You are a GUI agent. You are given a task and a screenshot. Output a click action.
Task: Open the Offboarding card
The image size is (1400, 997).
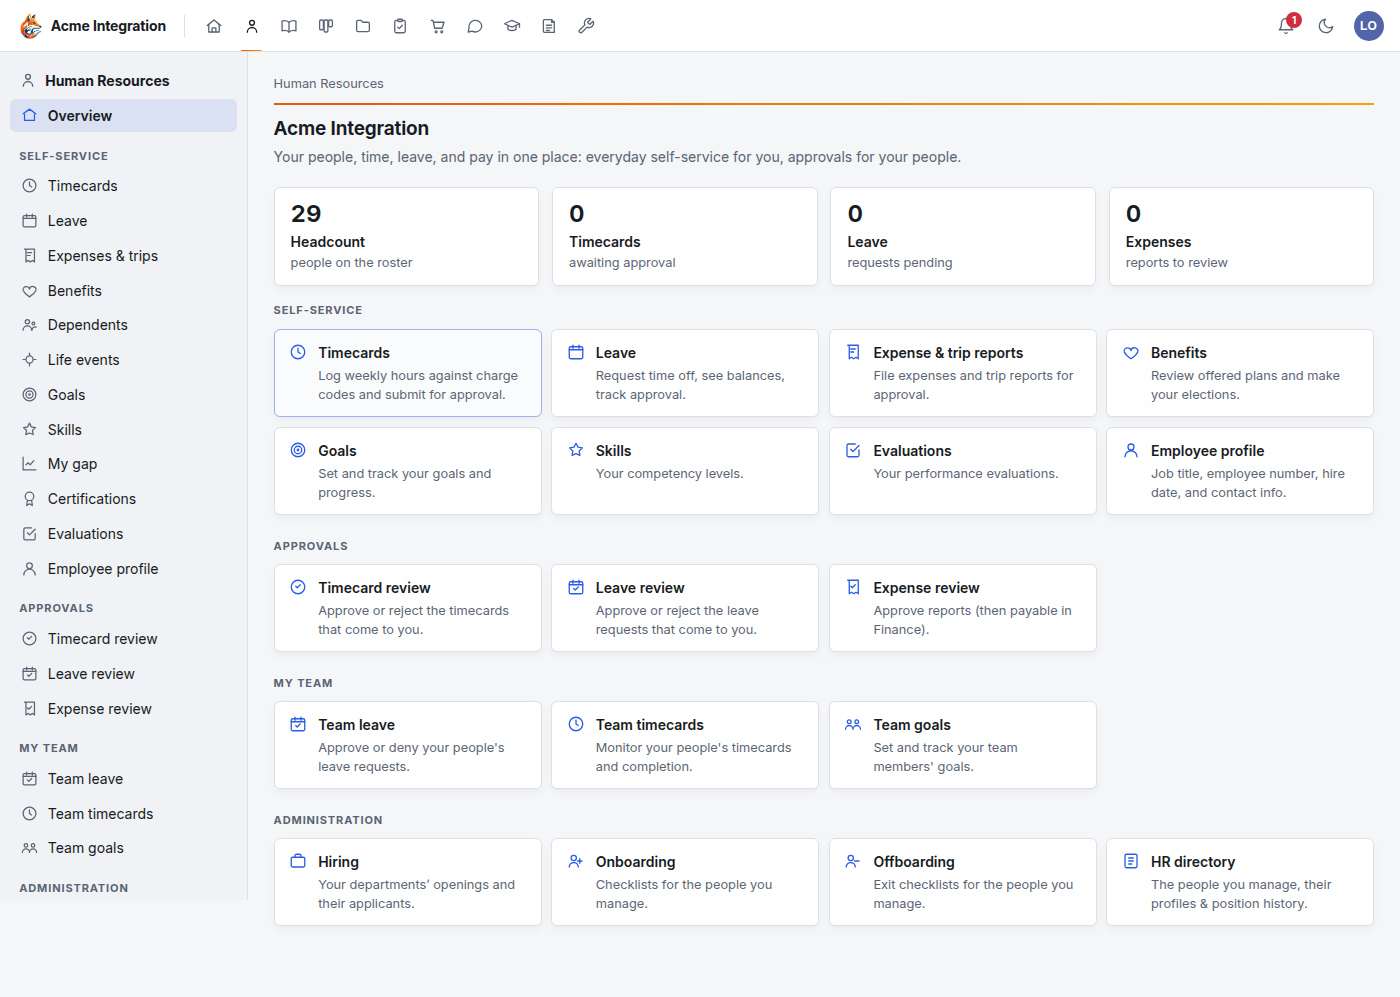(x=963, y=882)
